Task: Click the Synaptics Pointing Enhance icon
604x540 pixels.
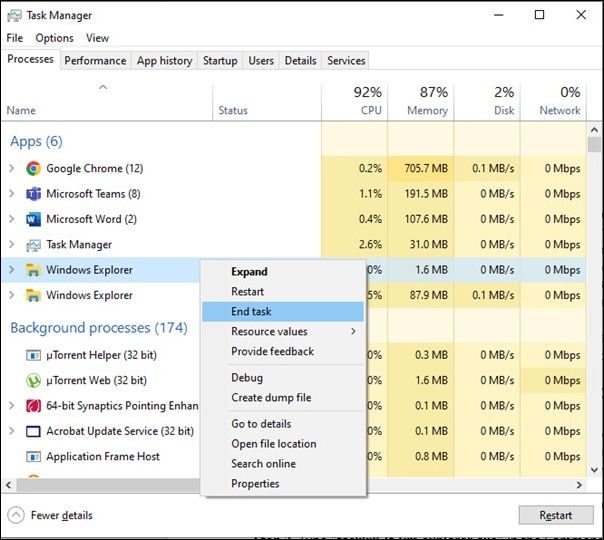Action: 33,406
